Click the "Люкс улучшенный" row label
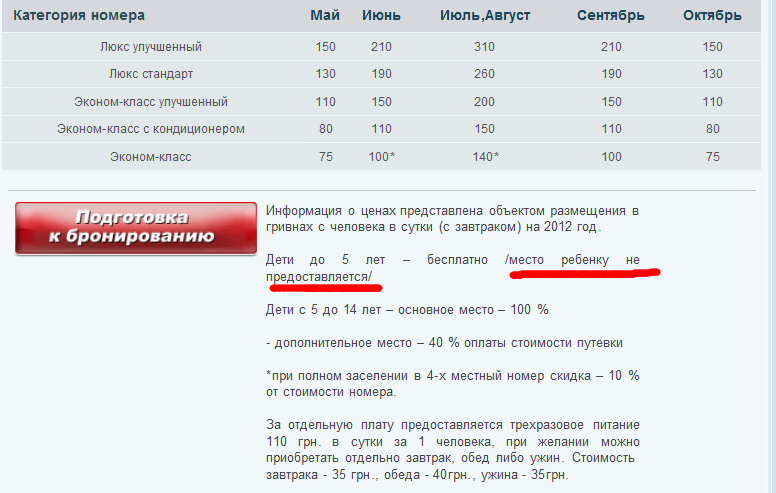The width and height of the screenshot is (776, 493). pos(151,47)
